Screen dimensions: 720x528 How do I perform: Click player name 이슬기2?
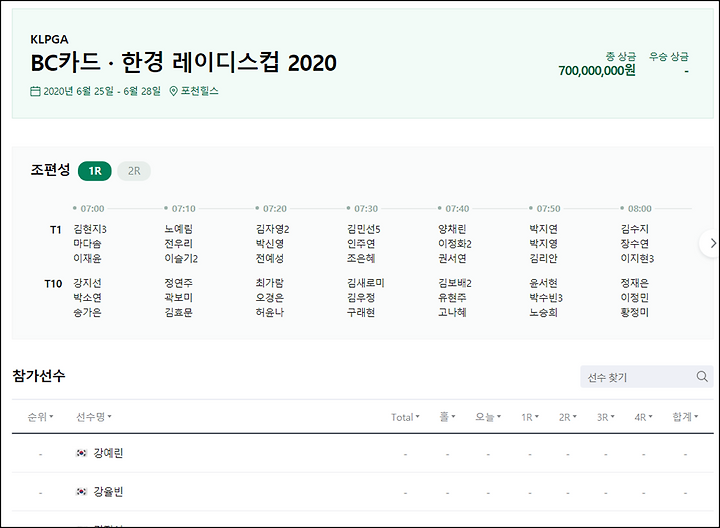[x=181, y=258]
